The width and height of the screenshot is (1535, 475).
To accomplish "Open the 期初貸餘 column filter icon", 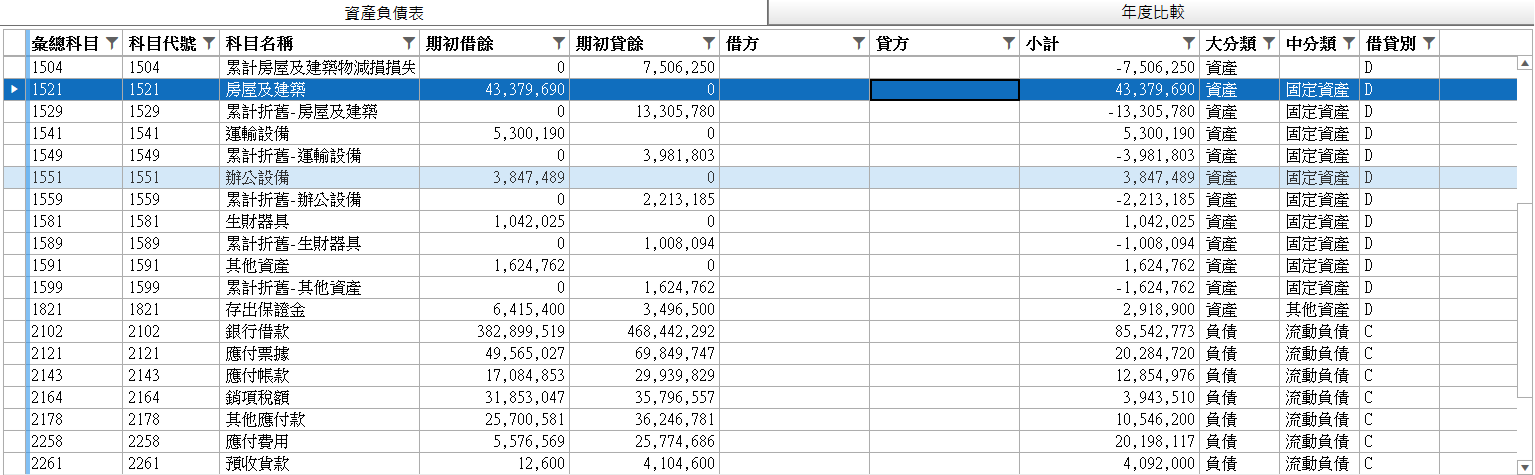I will click(x=709, y=43).
